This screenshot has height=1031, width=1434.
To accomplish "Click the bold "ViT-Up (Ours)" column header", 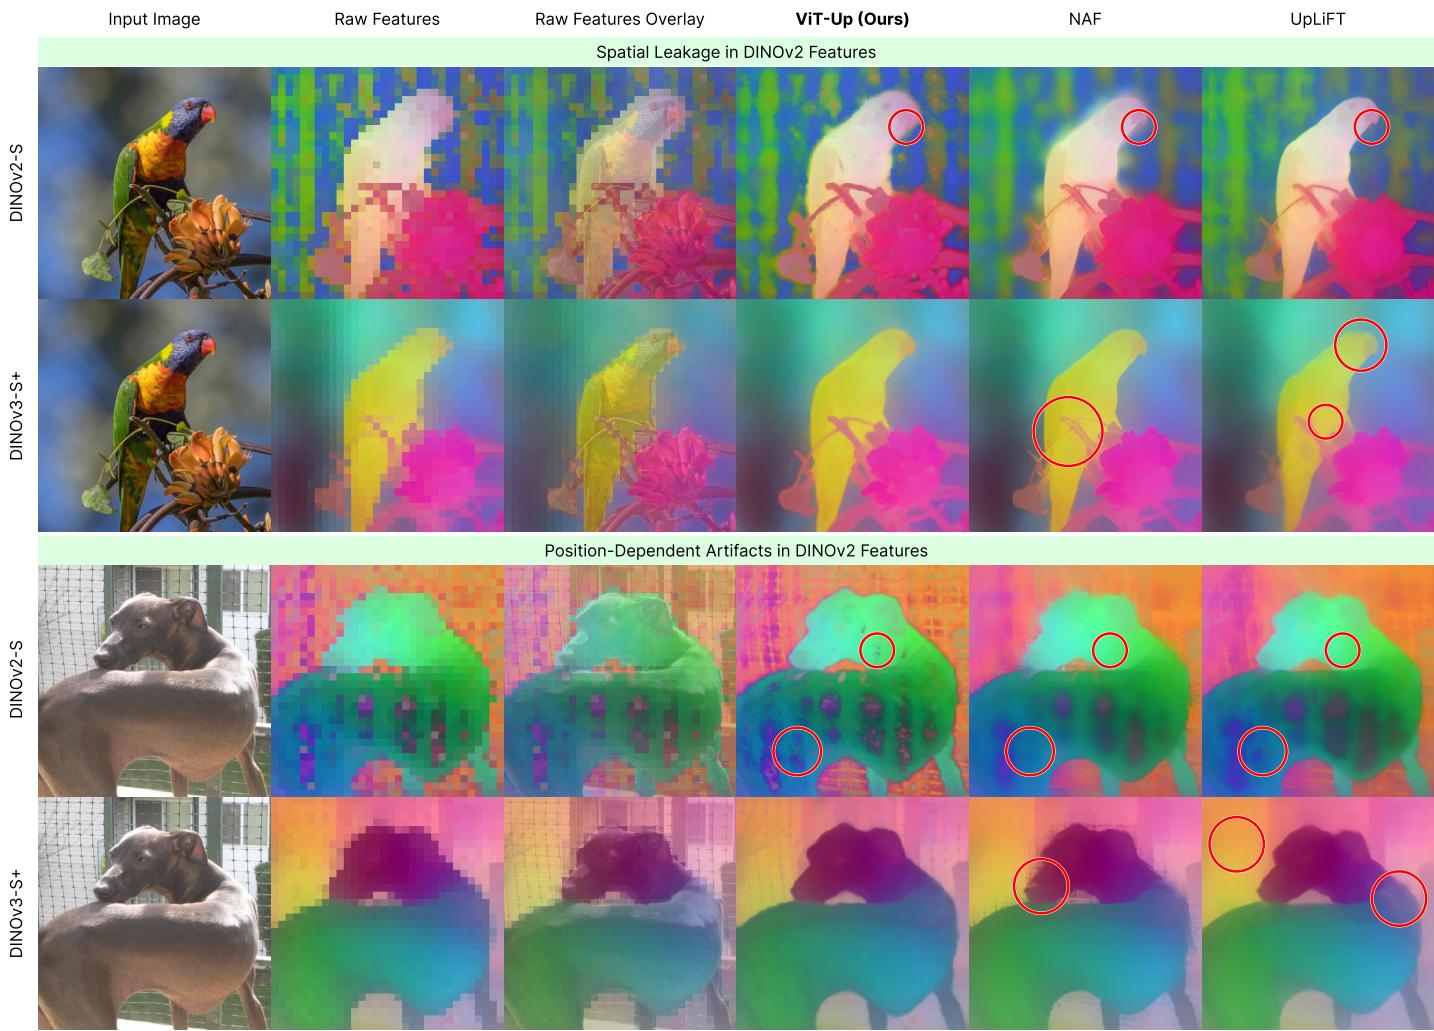I will pyautogui.click(x=852, y=19).
